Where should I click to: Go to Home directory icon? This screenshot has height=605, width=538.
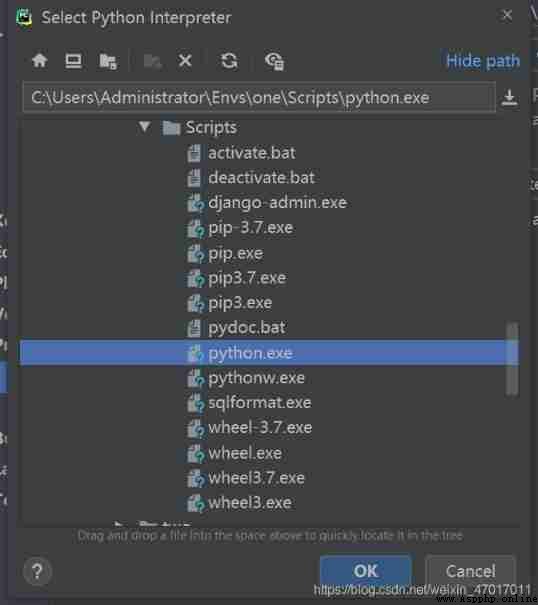point(40,61)
